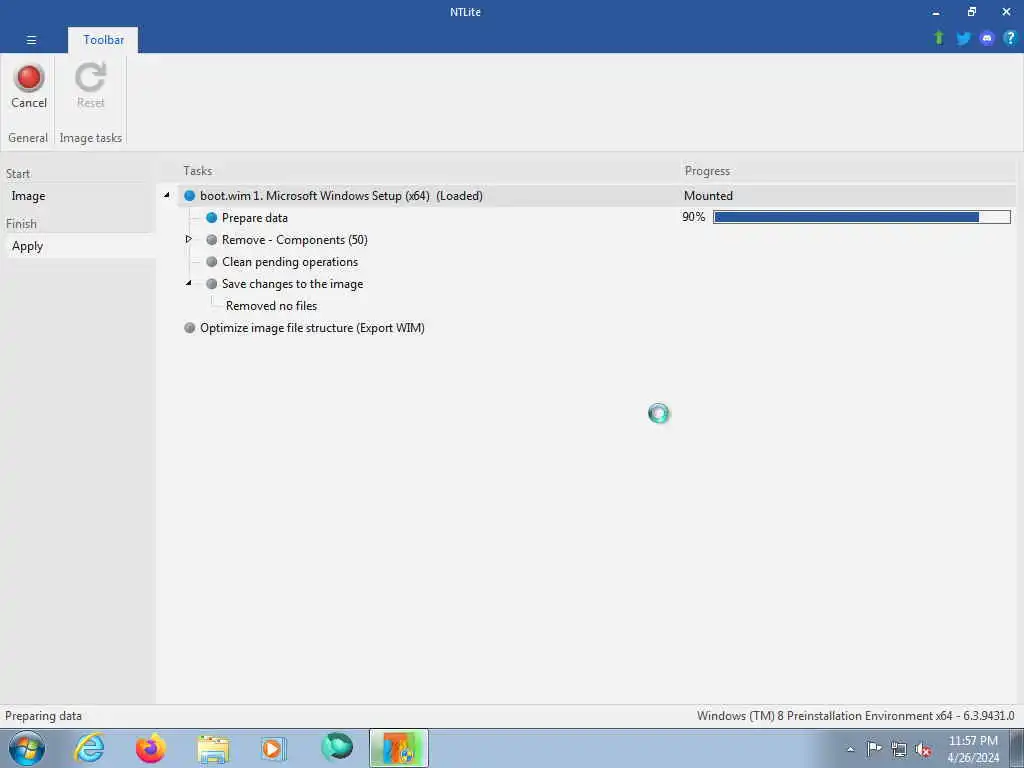Open the Windows Start button
Screen dimensions: 1024x768
[x=27, y=748]
